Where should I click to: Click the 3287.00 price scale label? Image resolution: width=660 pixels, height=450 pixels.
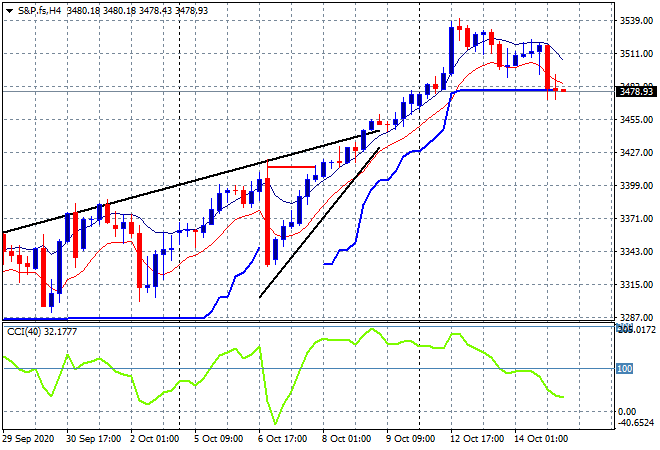(x=636, y=317)
